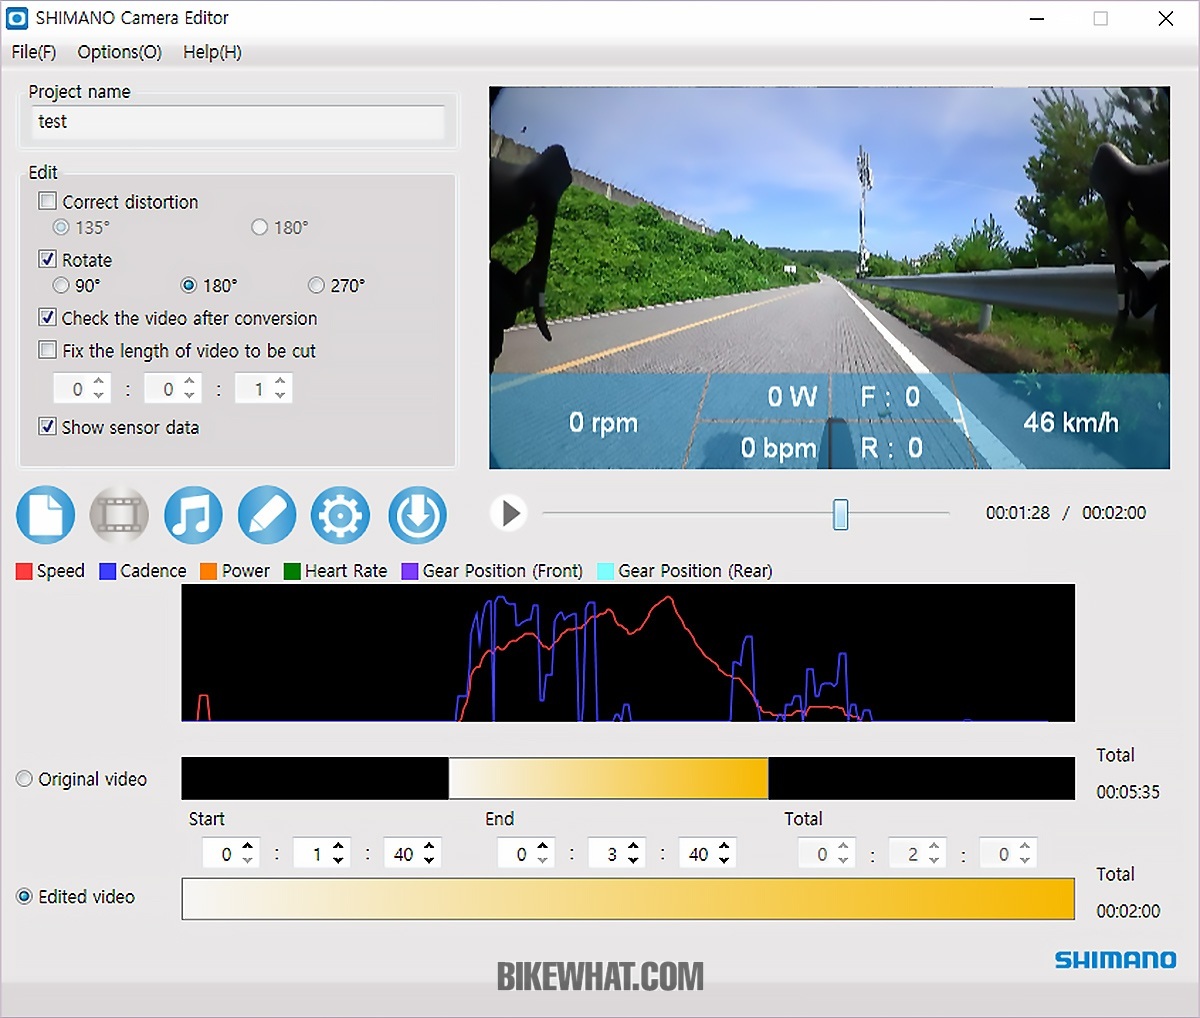1200x1018 pixels.
Task: Decrease the Start minutes stepper
Action: click(x=338, y=860)
